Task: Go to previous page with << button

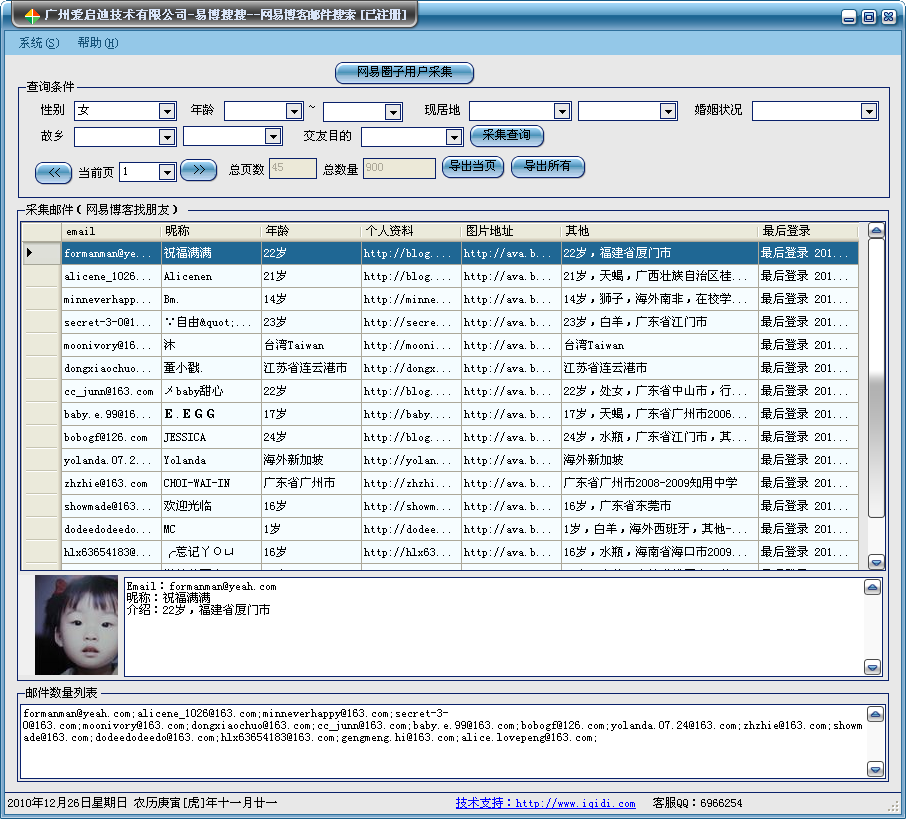Action: pos(54,172)
